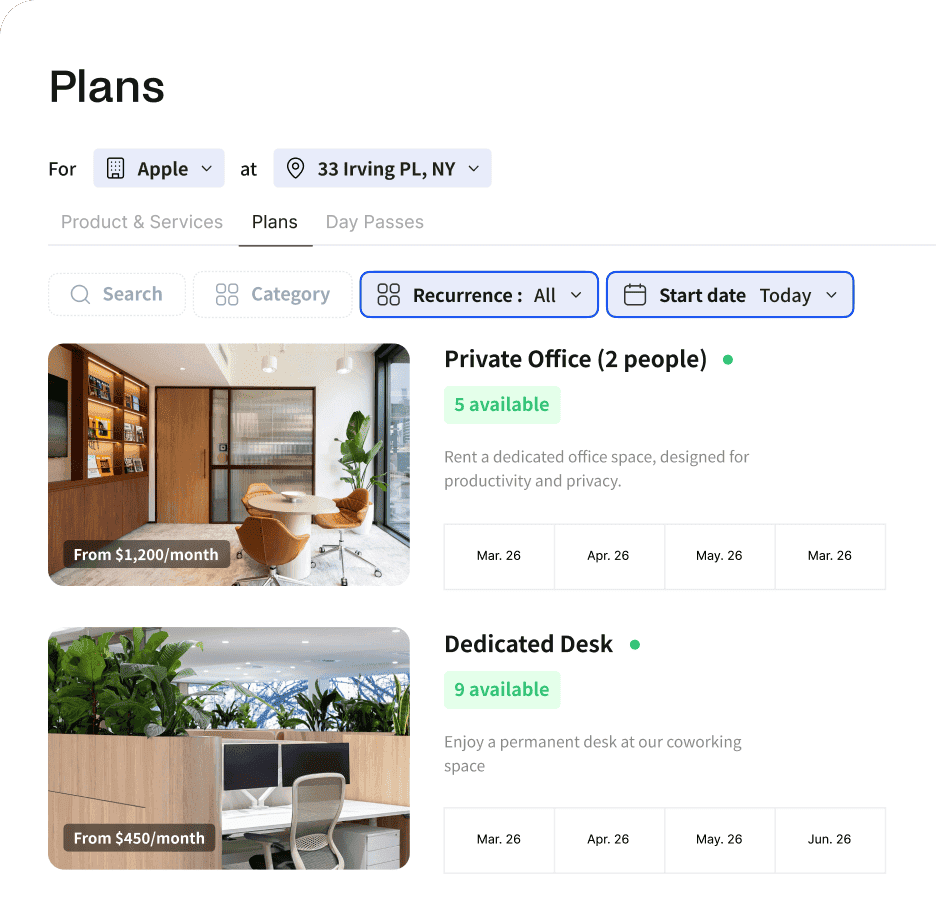Focus the Search input field
Image resolution: width=936 pixels, height=909 pixels.
(x=117, y=294)
